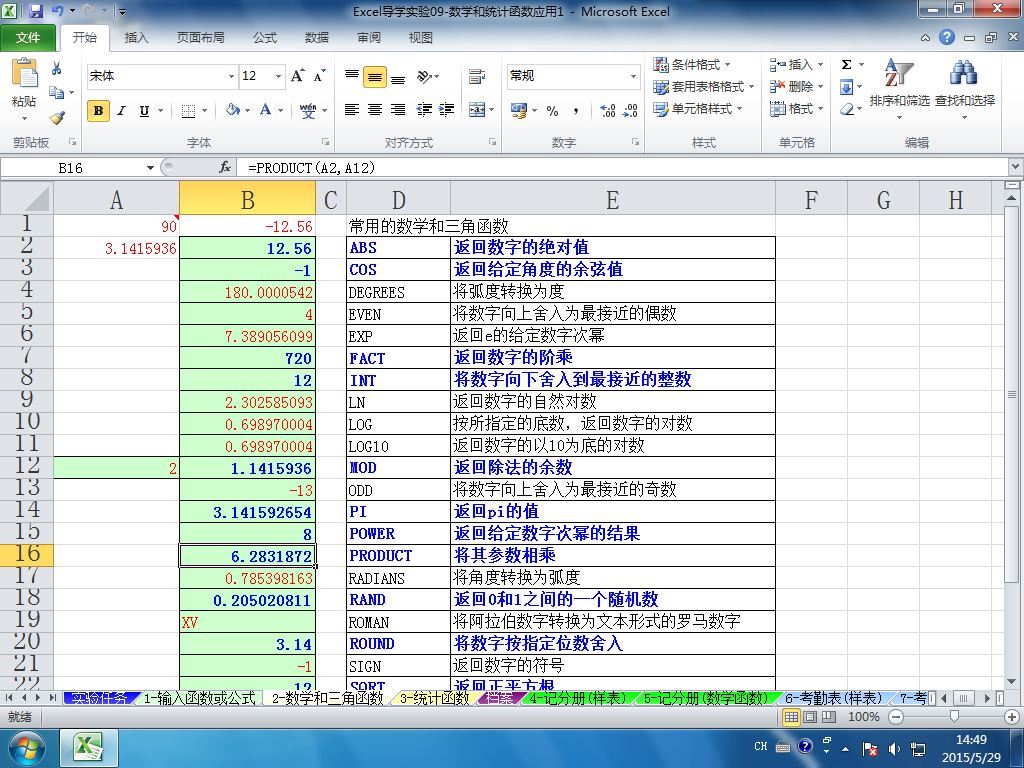
Task: Toggle Bold formatting off
Action: (98, 111)
